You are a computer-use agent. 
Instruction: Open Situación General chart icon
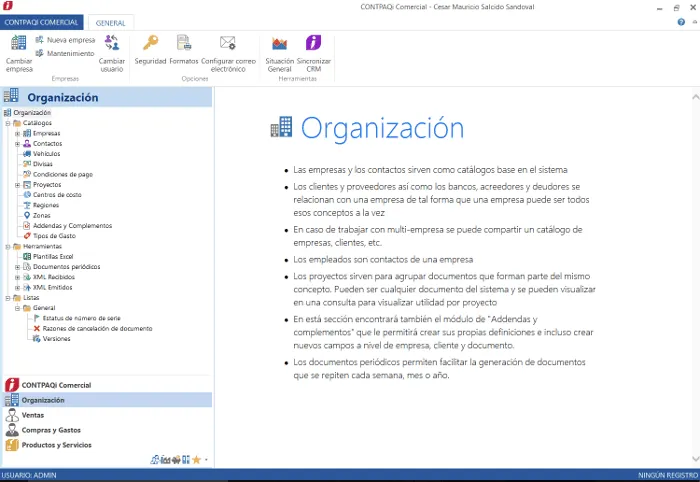pyautogui.click(x=280, y=43)
